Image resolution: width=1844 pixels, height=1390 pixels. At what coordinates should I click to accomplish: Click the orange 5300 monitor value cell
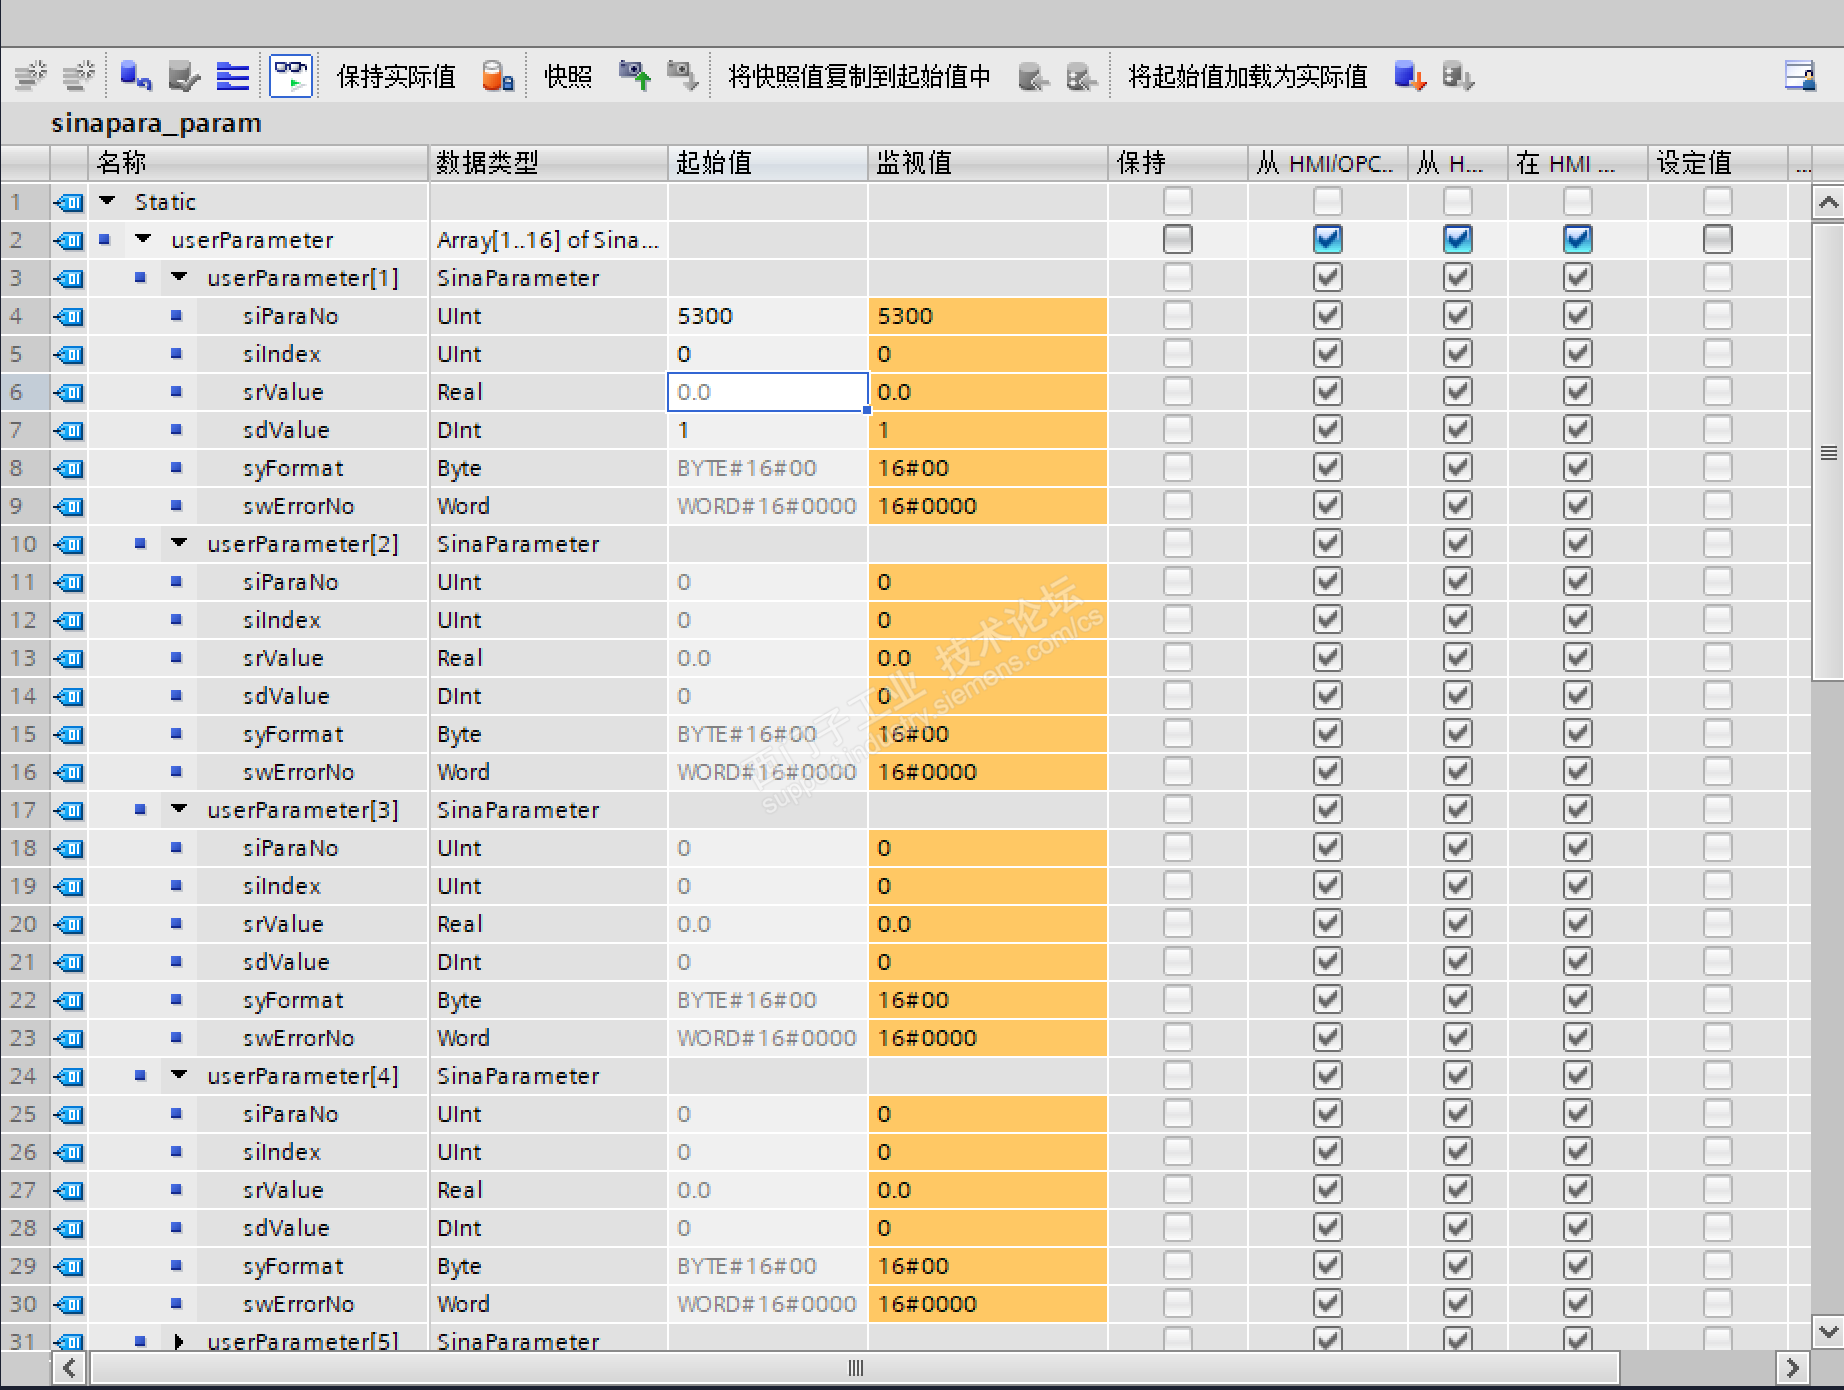pyautogui.click(x=988, y=316)
